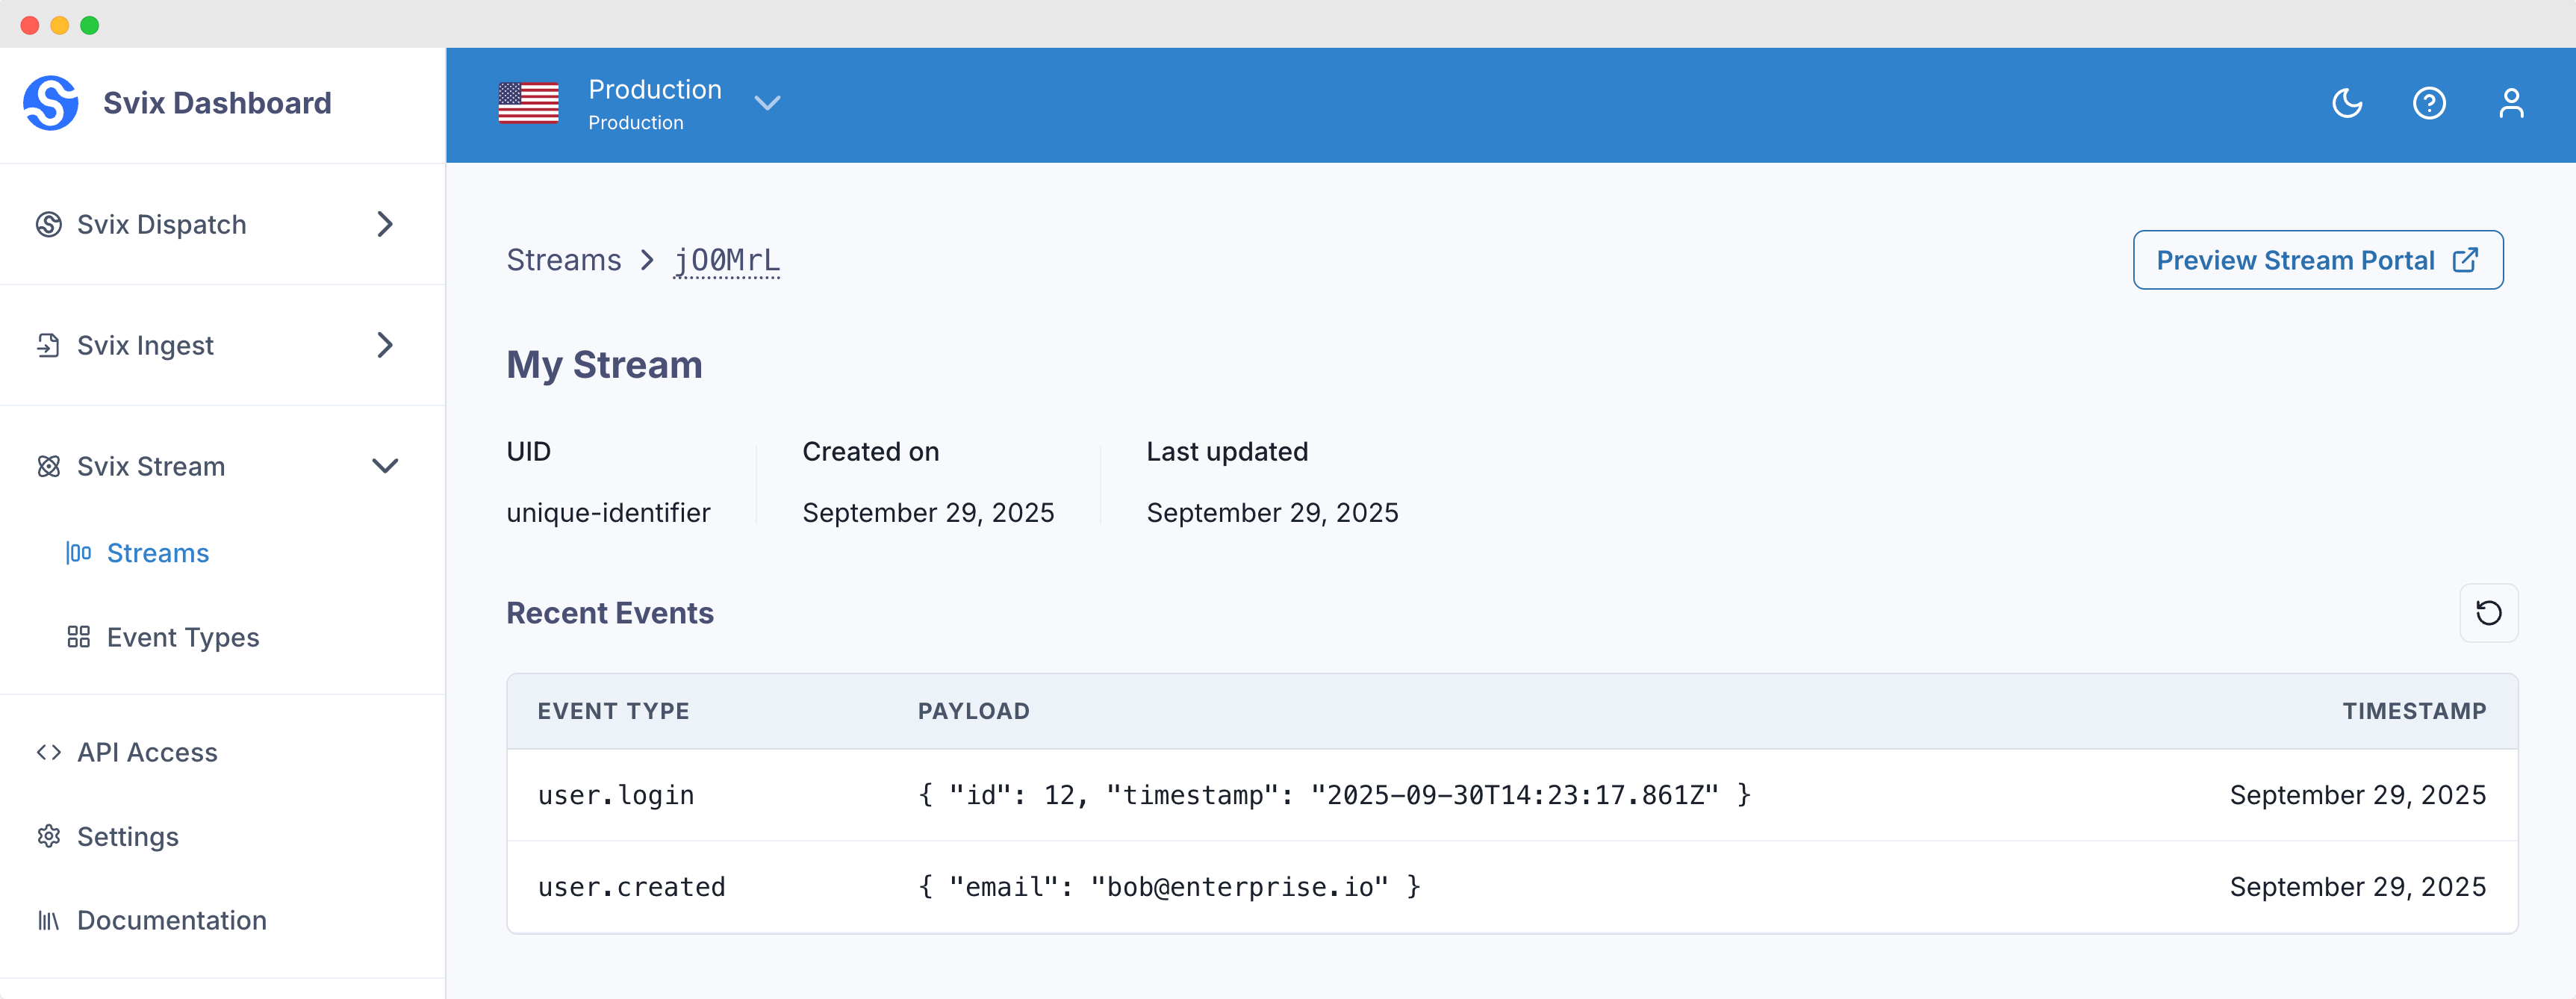Click the Documentation books icon
The height and width of the screenshot is (999, 2576).
pos(49,920)
